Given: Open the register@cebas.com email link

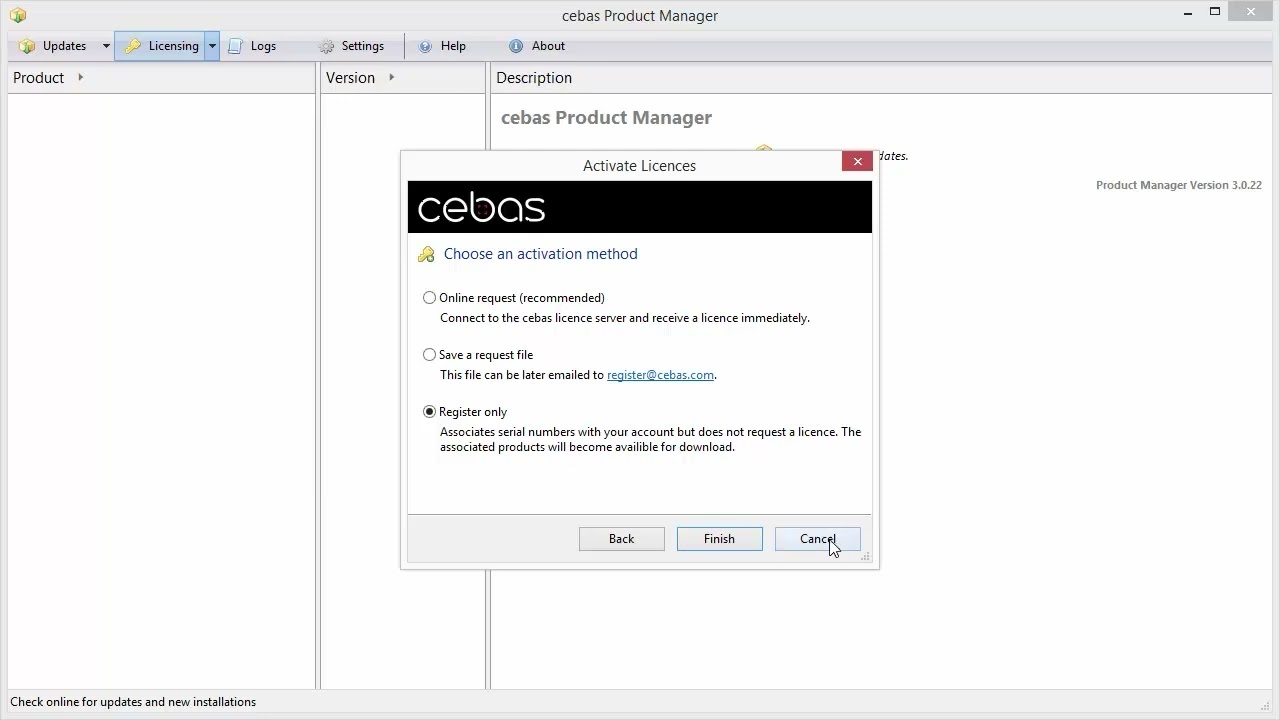Looking at the screenshot, I should pos(660,375).
